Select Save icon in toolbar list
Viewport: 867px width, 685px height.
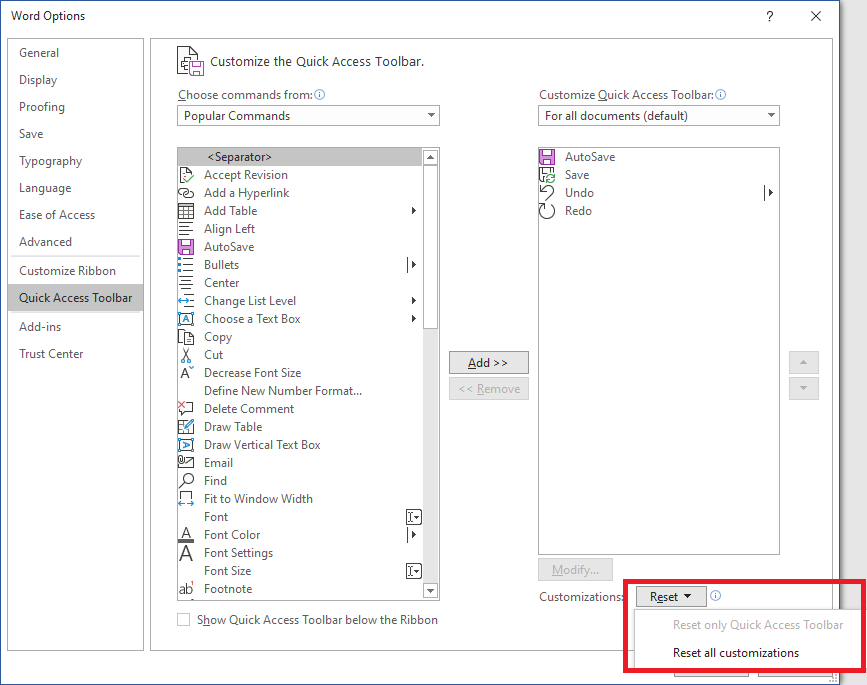(x=547, y=175)
